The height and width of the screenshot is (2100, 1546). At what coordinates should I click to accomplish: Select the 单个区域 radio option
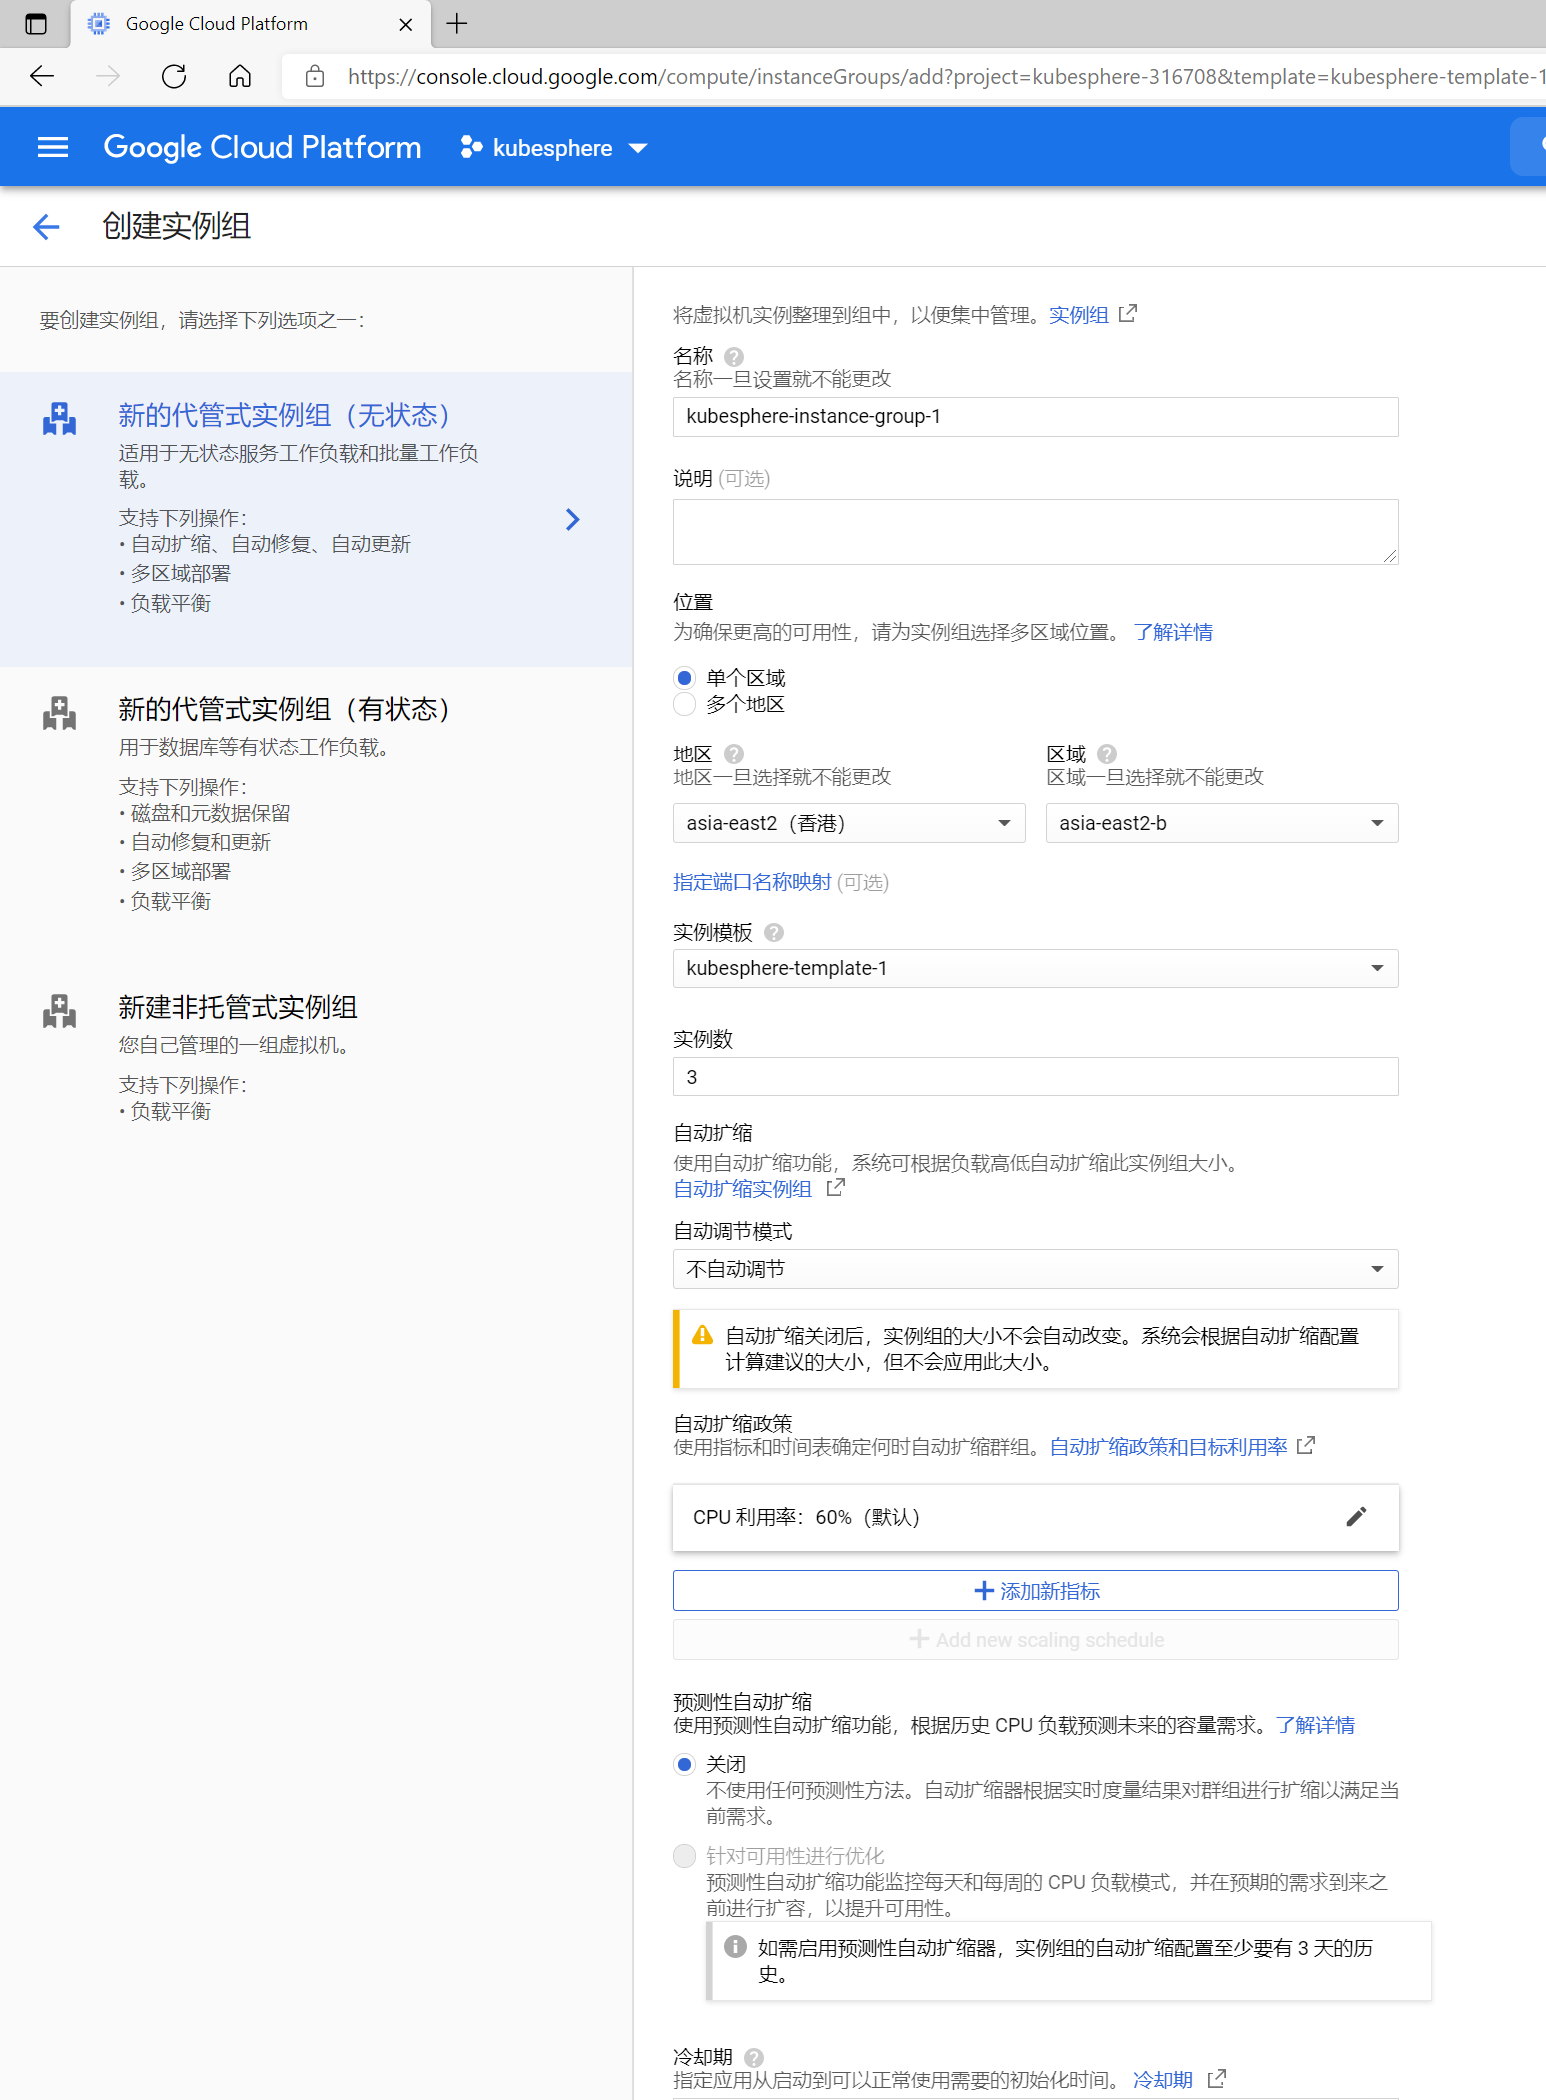[685, 678]
